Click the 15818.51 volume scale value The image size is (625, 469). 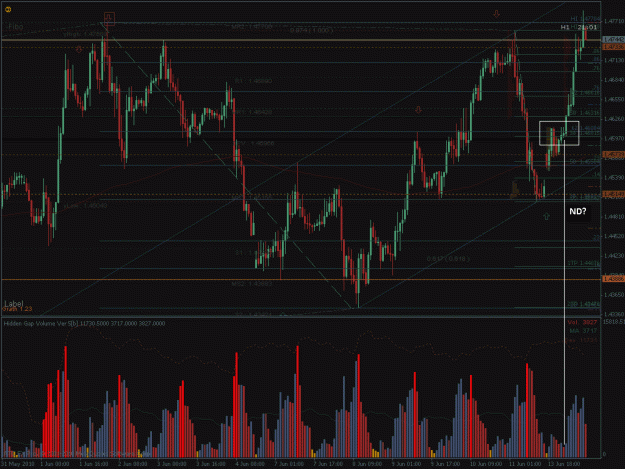(614, 322)
